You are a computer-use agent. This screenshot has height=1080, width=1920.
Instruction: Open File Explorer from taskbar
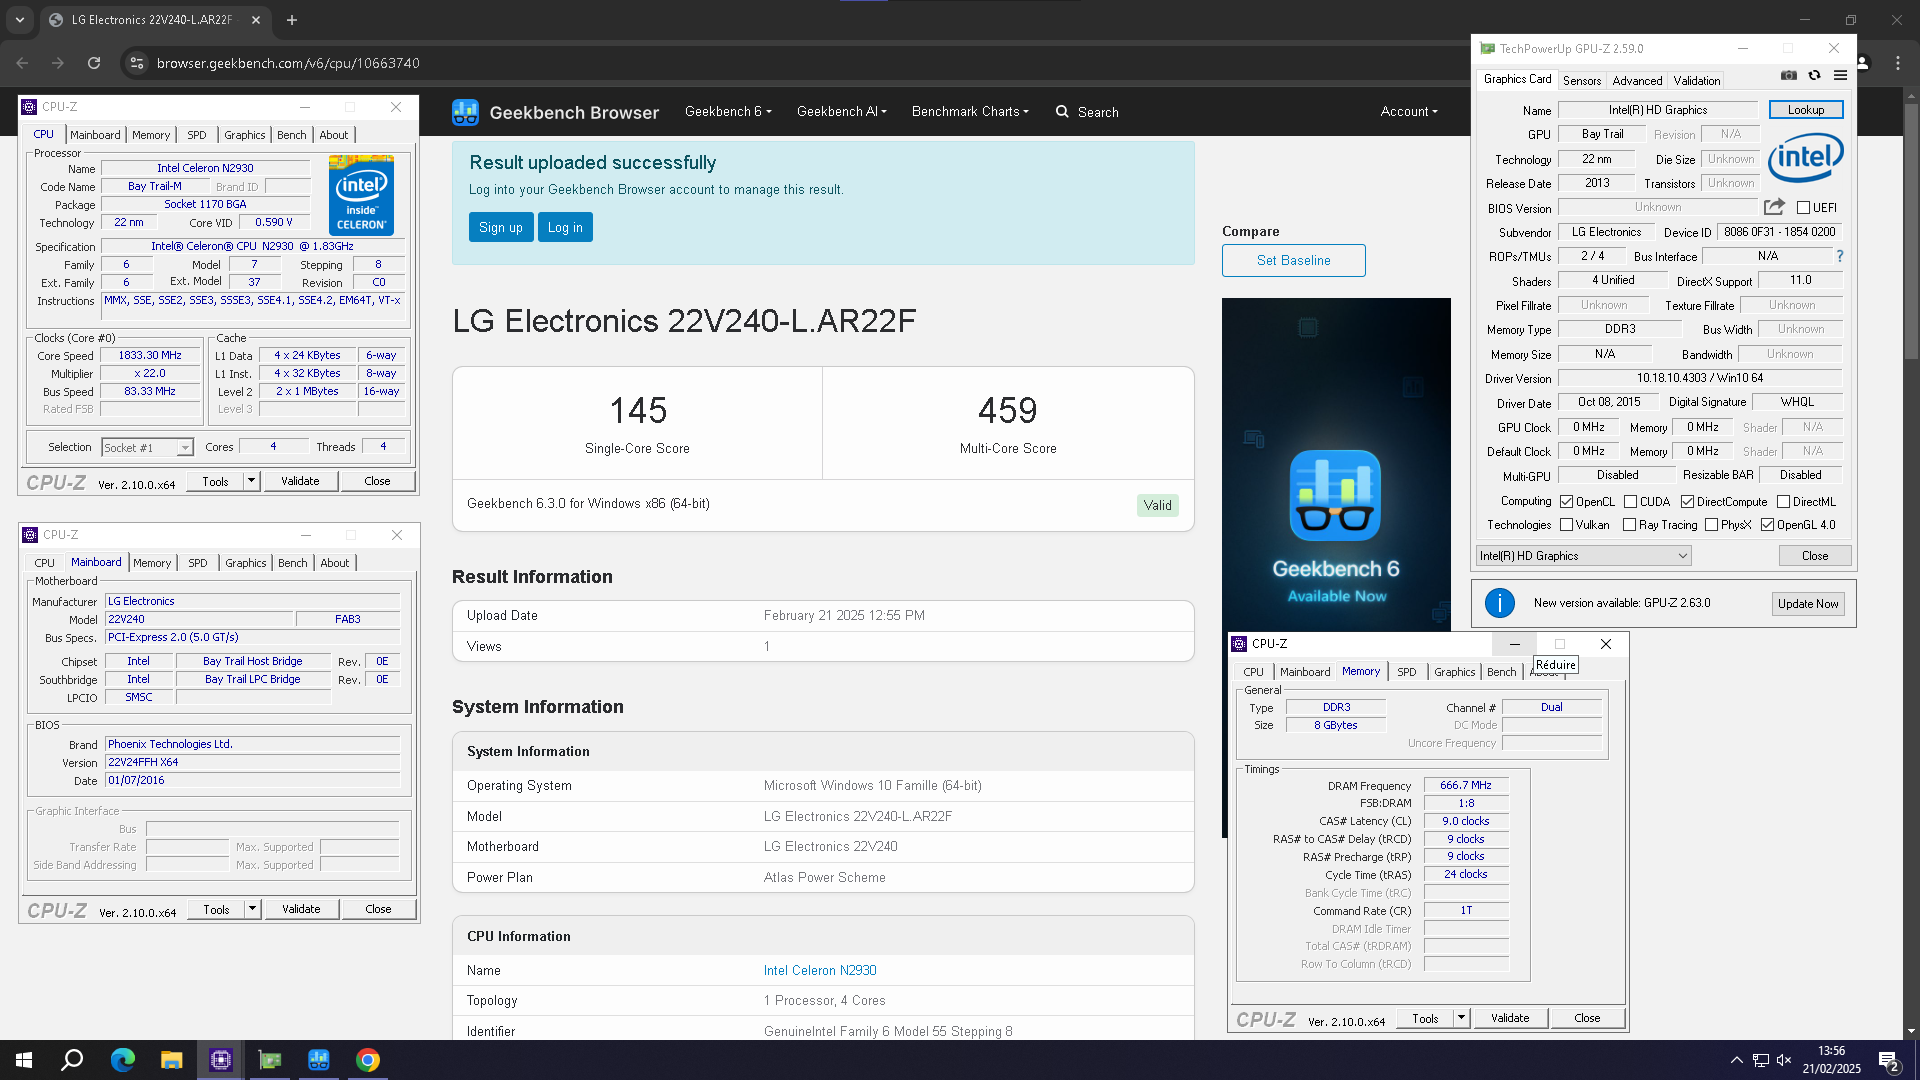tap(171, 1060)
